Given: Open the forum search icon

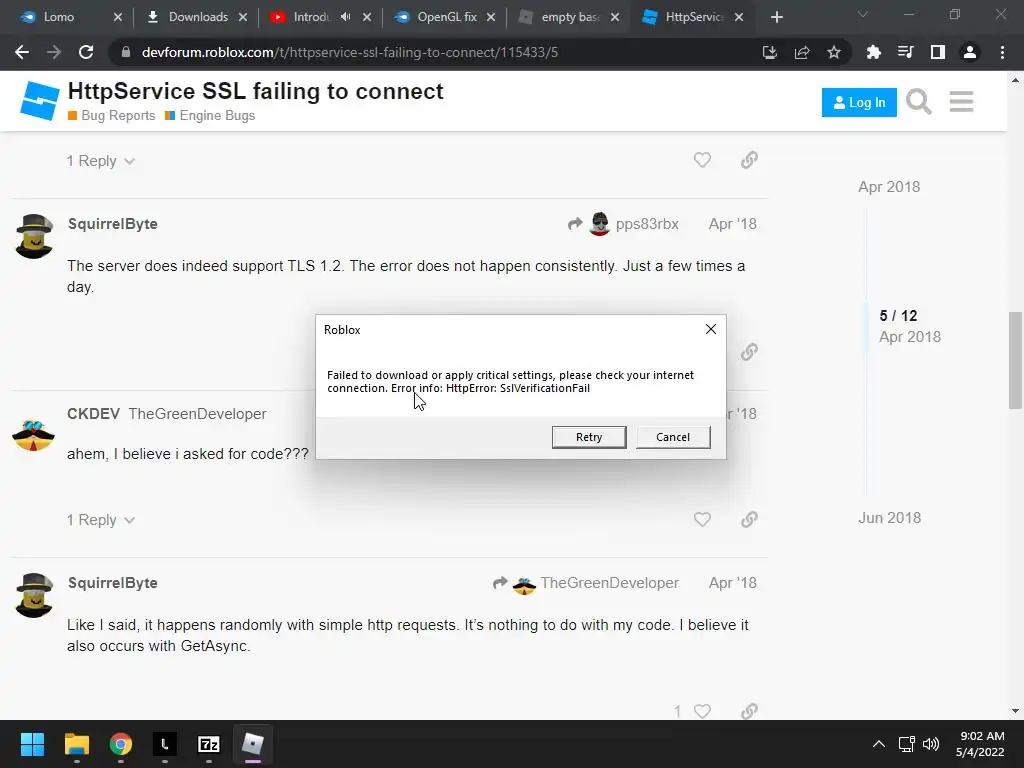Looking at the screenshot, I should point(918,102).
